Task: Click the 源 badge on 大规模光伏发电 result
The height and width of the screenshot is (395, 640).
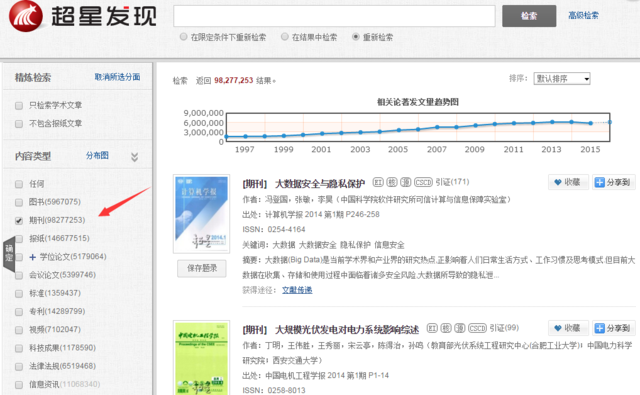Action: (460, 328)
